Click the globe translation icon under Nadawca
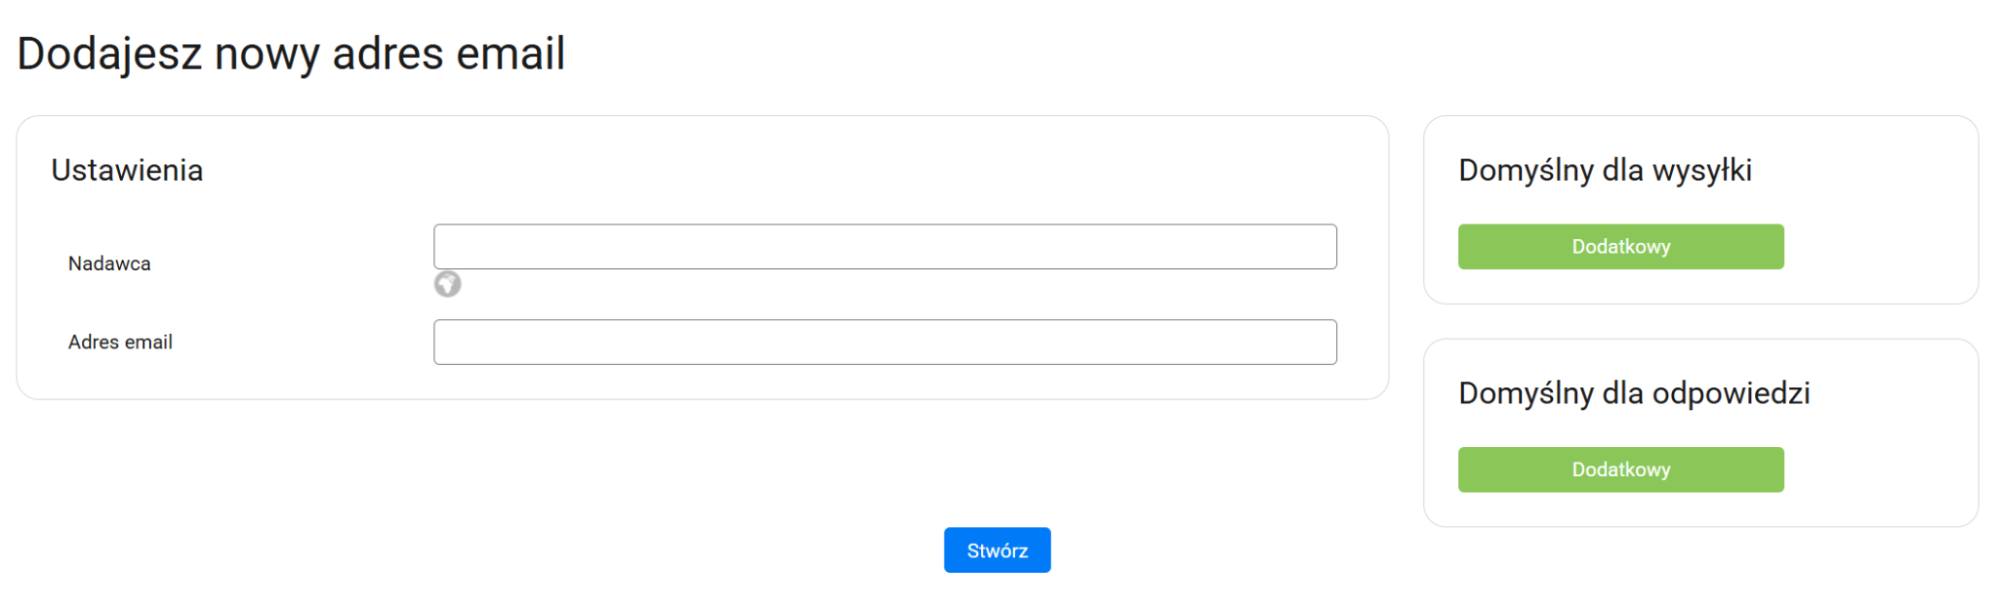 point(447,285)
